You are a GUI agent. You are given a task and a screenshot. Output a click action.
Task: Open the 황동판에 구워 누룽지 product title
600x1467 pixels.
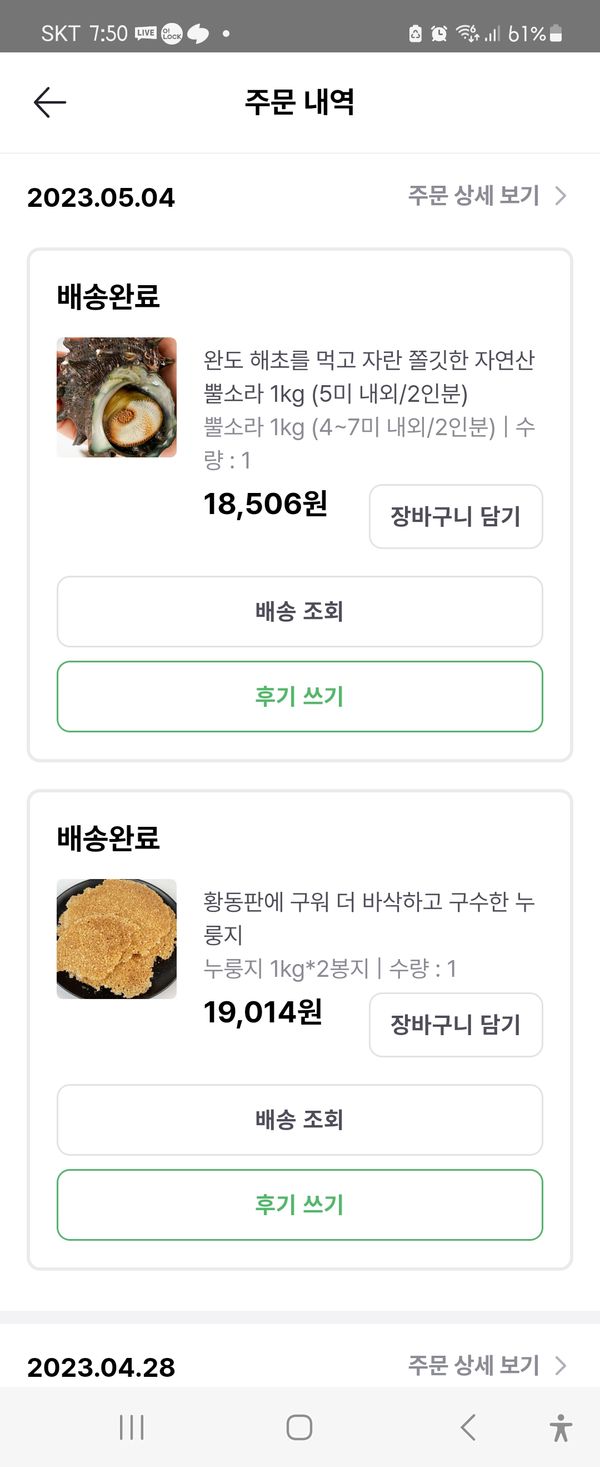[x=368, y=918]
